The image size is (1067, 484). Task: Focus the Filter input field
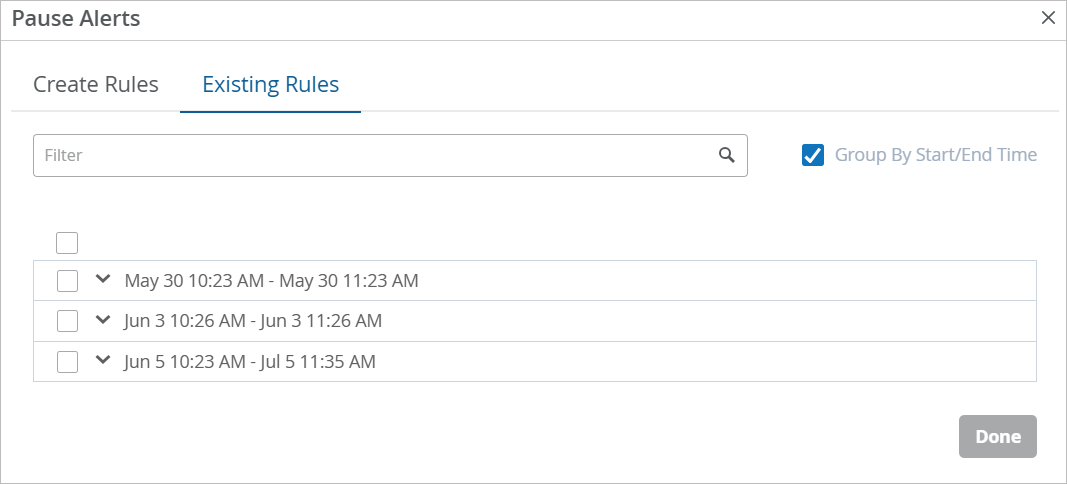click(x=370, y=155)
